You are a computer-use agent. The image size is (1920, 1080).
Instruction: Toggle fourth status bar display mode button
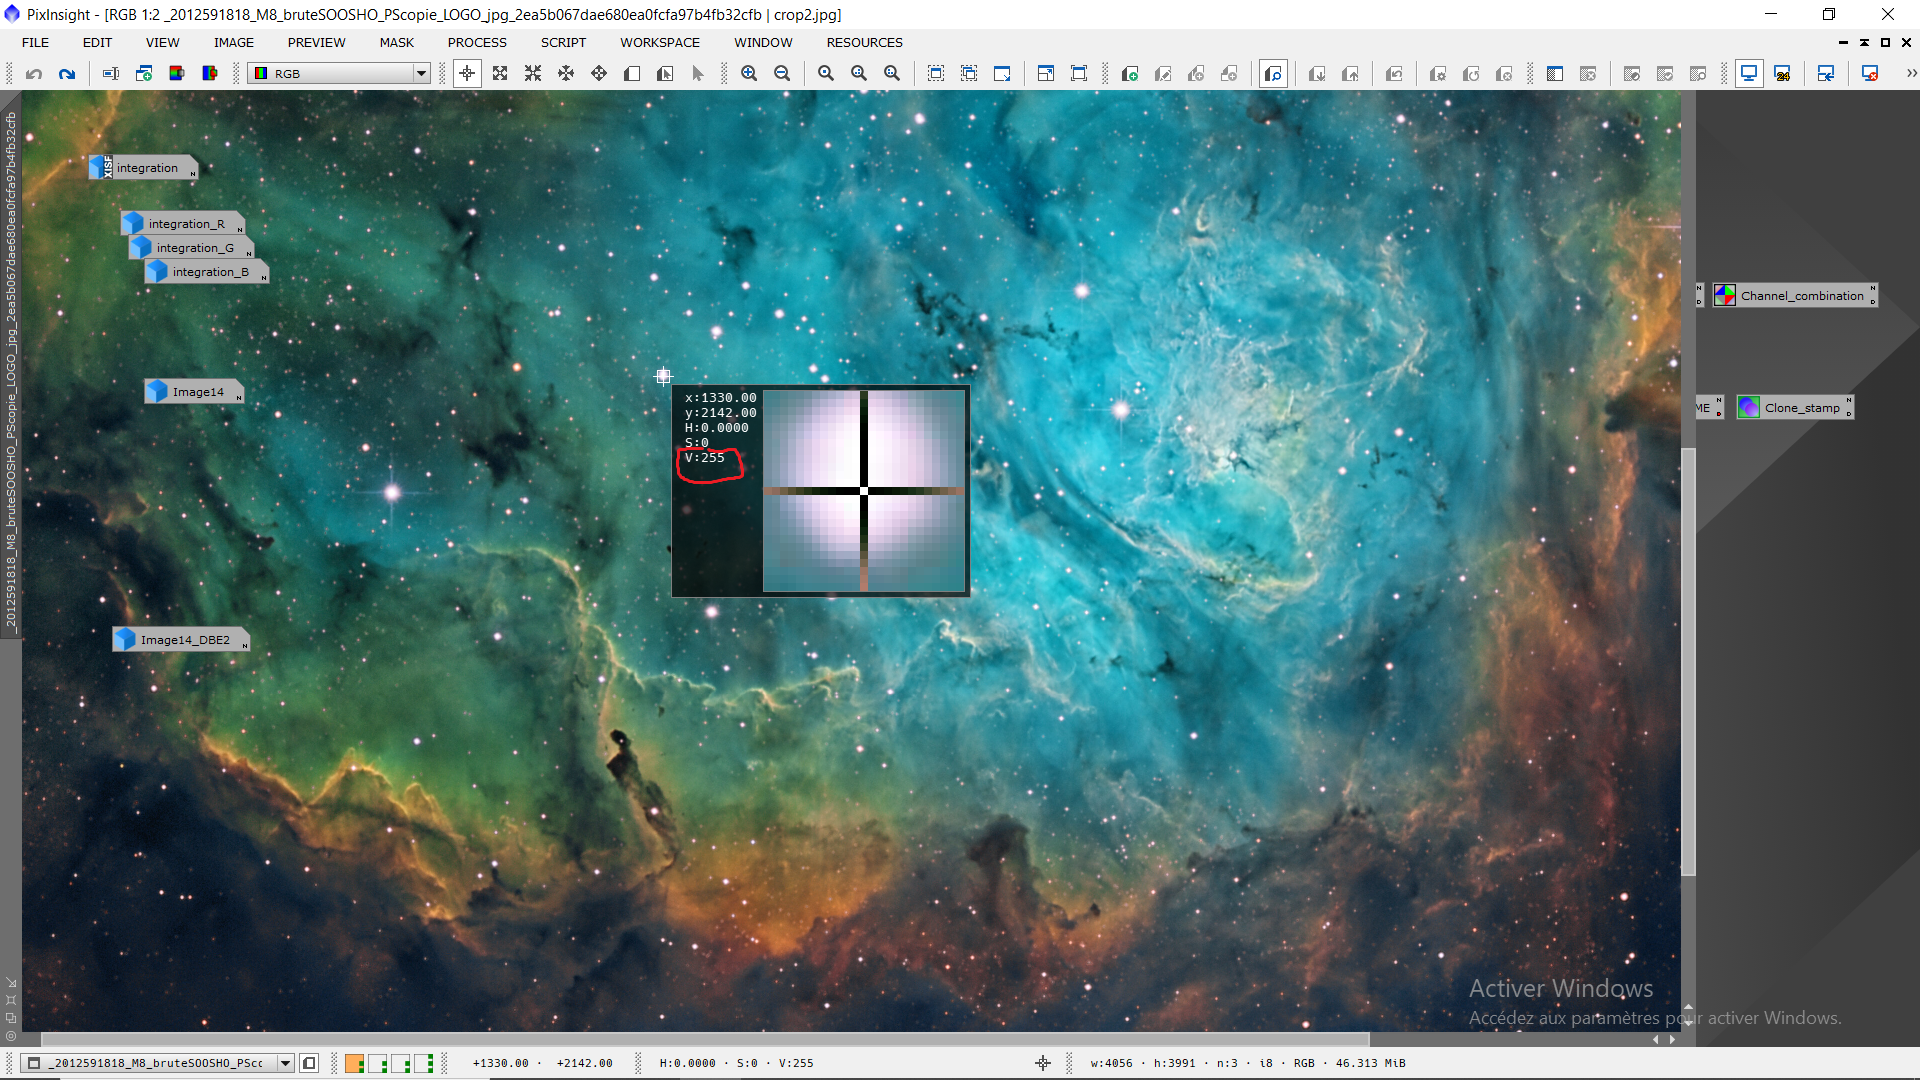coord(424,1063)
